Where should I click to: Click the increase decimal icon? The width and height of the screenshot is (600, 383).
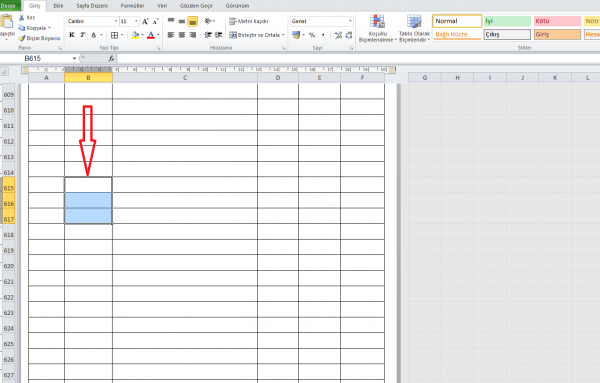click(338, 35)
